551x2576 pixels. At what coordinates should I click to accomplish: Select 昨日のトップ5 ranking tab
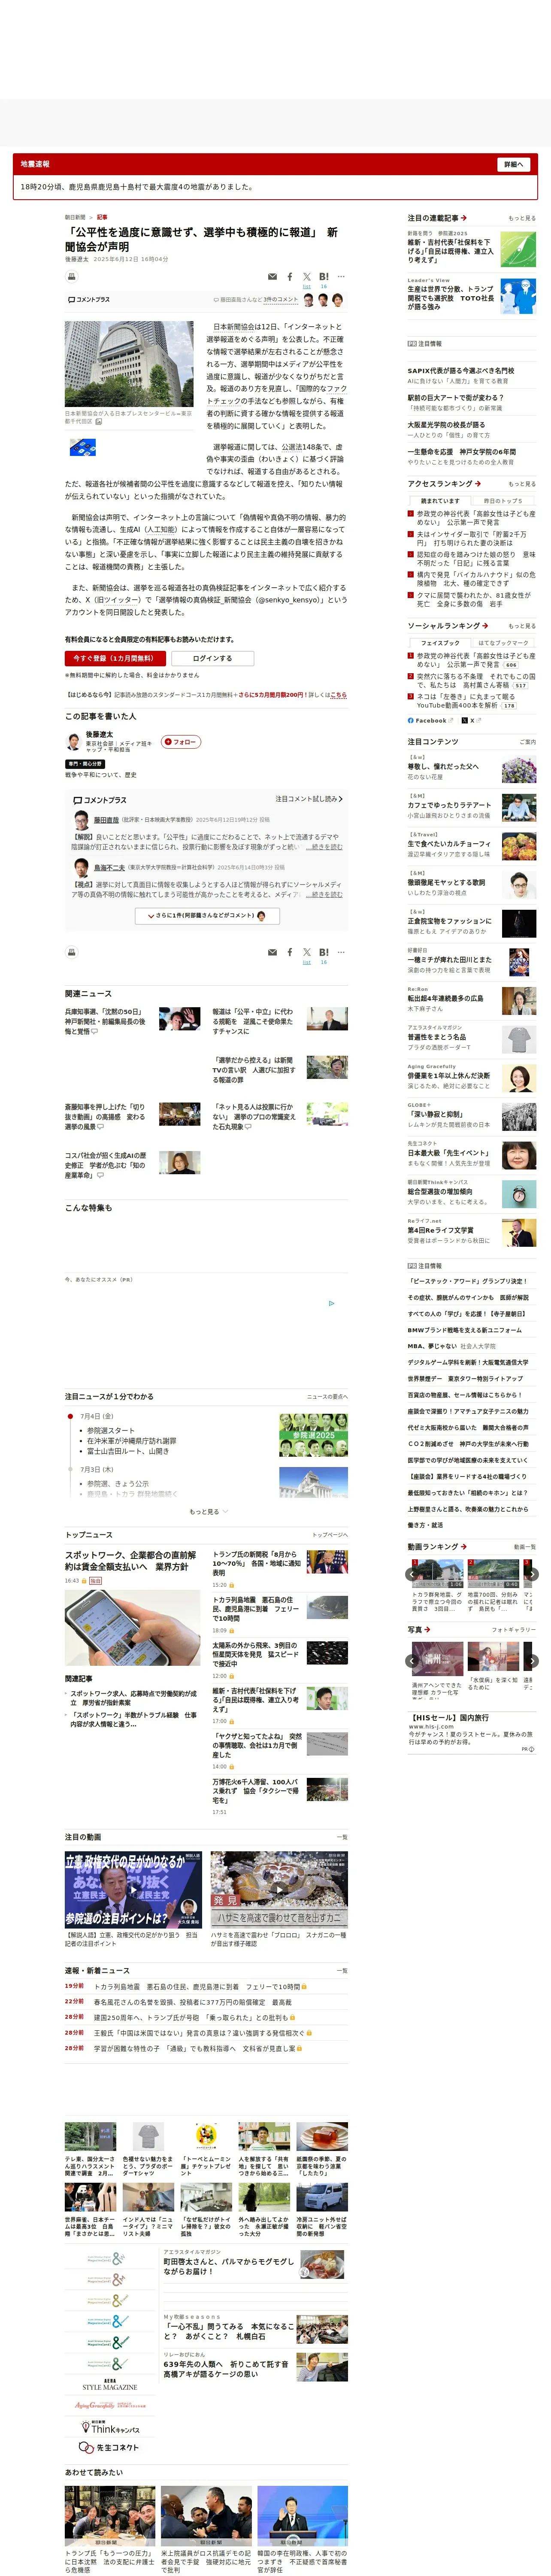tap(503, 501)
